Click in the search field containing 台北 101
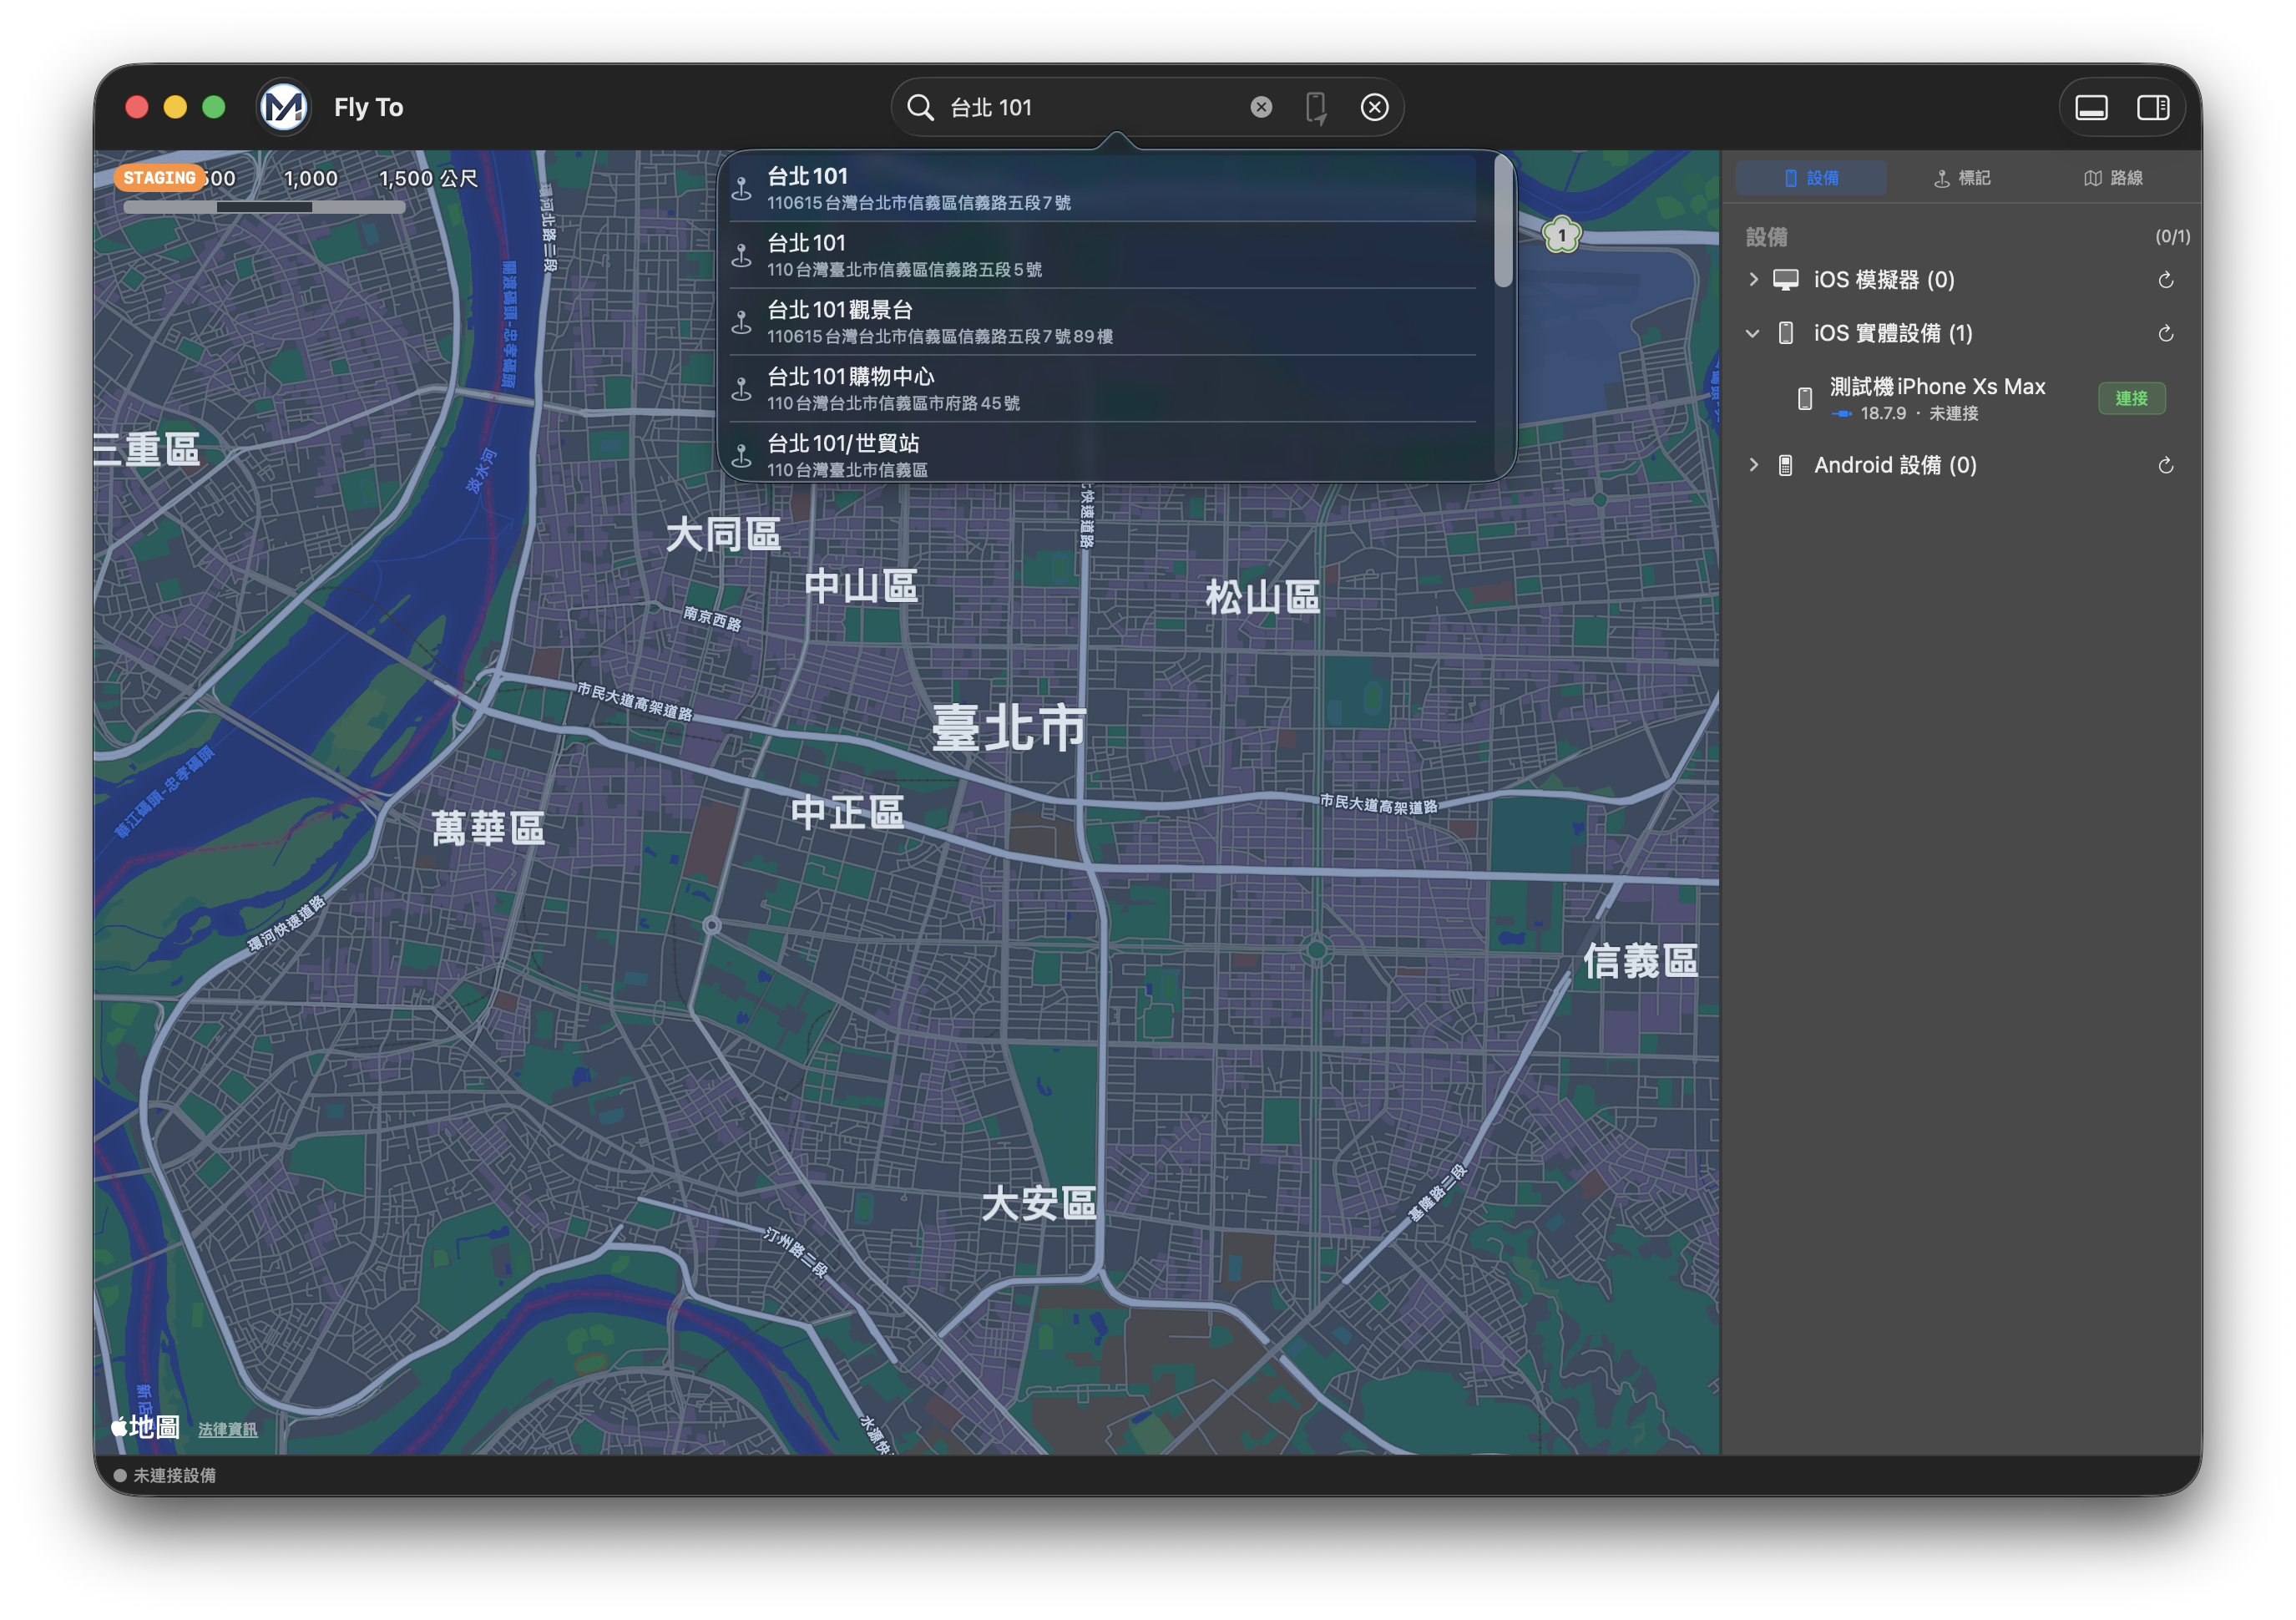 coord(1090,107)
